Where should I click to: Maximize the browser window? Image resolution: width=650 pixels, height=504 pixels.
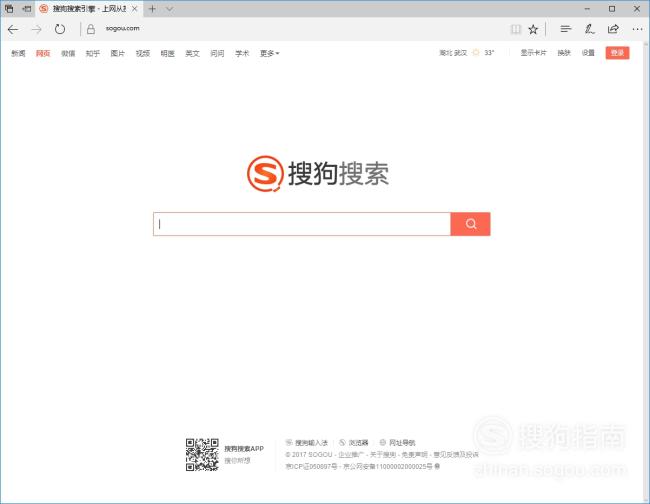[x=612, y=8]
